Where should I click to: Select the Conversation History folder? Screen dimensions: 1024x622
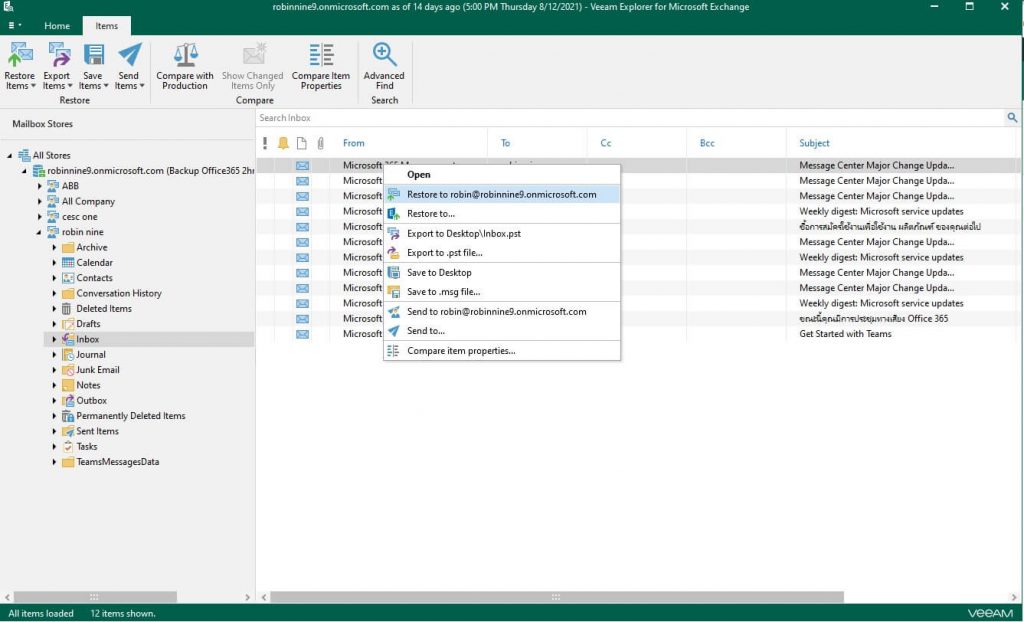tap(118, 293)
